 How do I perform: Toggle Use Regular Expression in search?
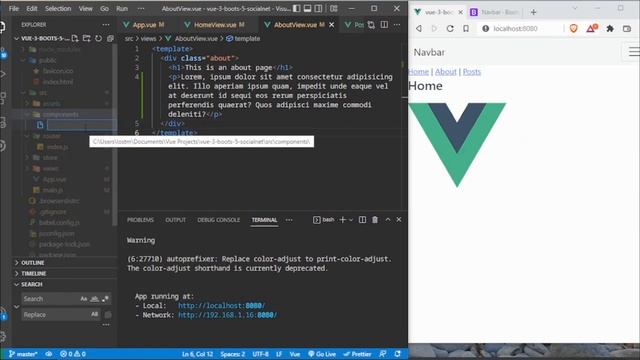(x=106, y=299)
